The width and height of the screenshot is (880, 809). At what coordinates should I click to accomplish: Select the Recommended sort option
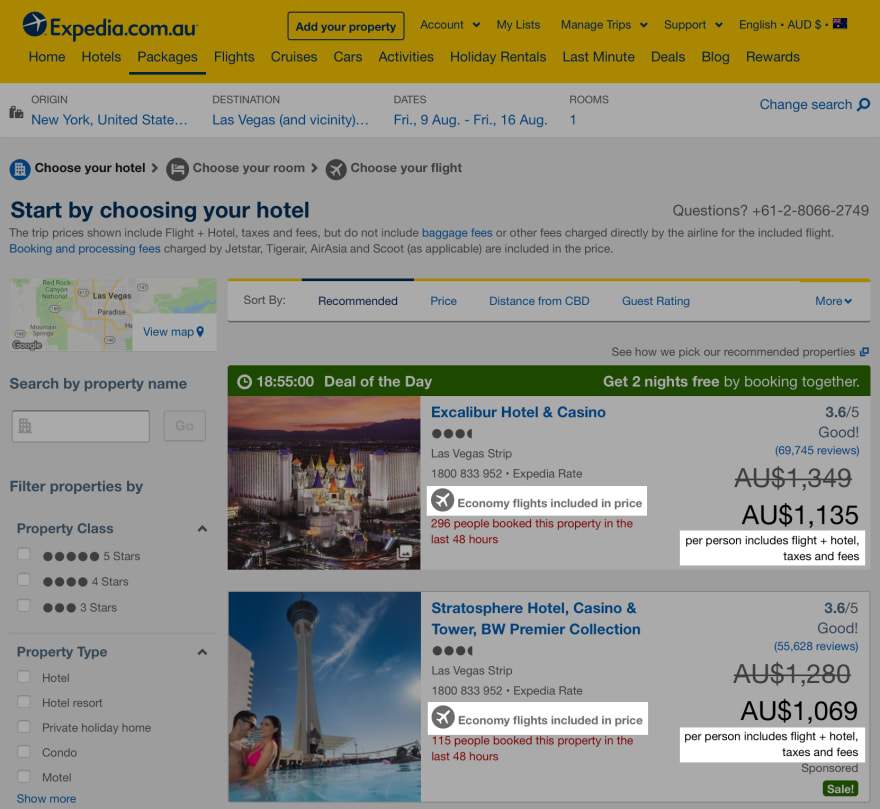[x=358, y=301]
